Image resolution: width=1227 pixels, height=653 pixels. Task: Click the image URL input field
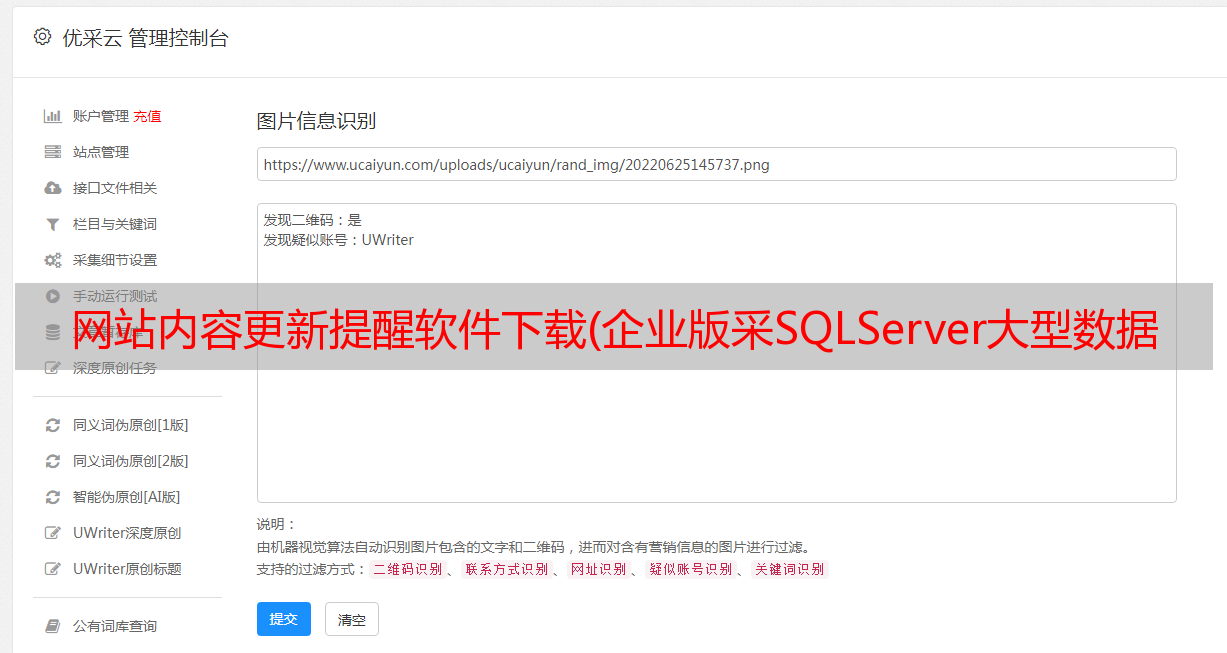click(x=716, y=164)
